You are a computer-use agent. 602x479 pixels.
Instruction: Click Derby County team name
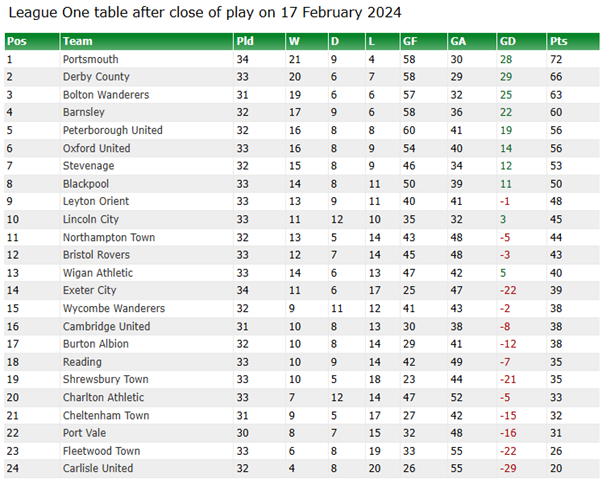[x=96, y=77]
